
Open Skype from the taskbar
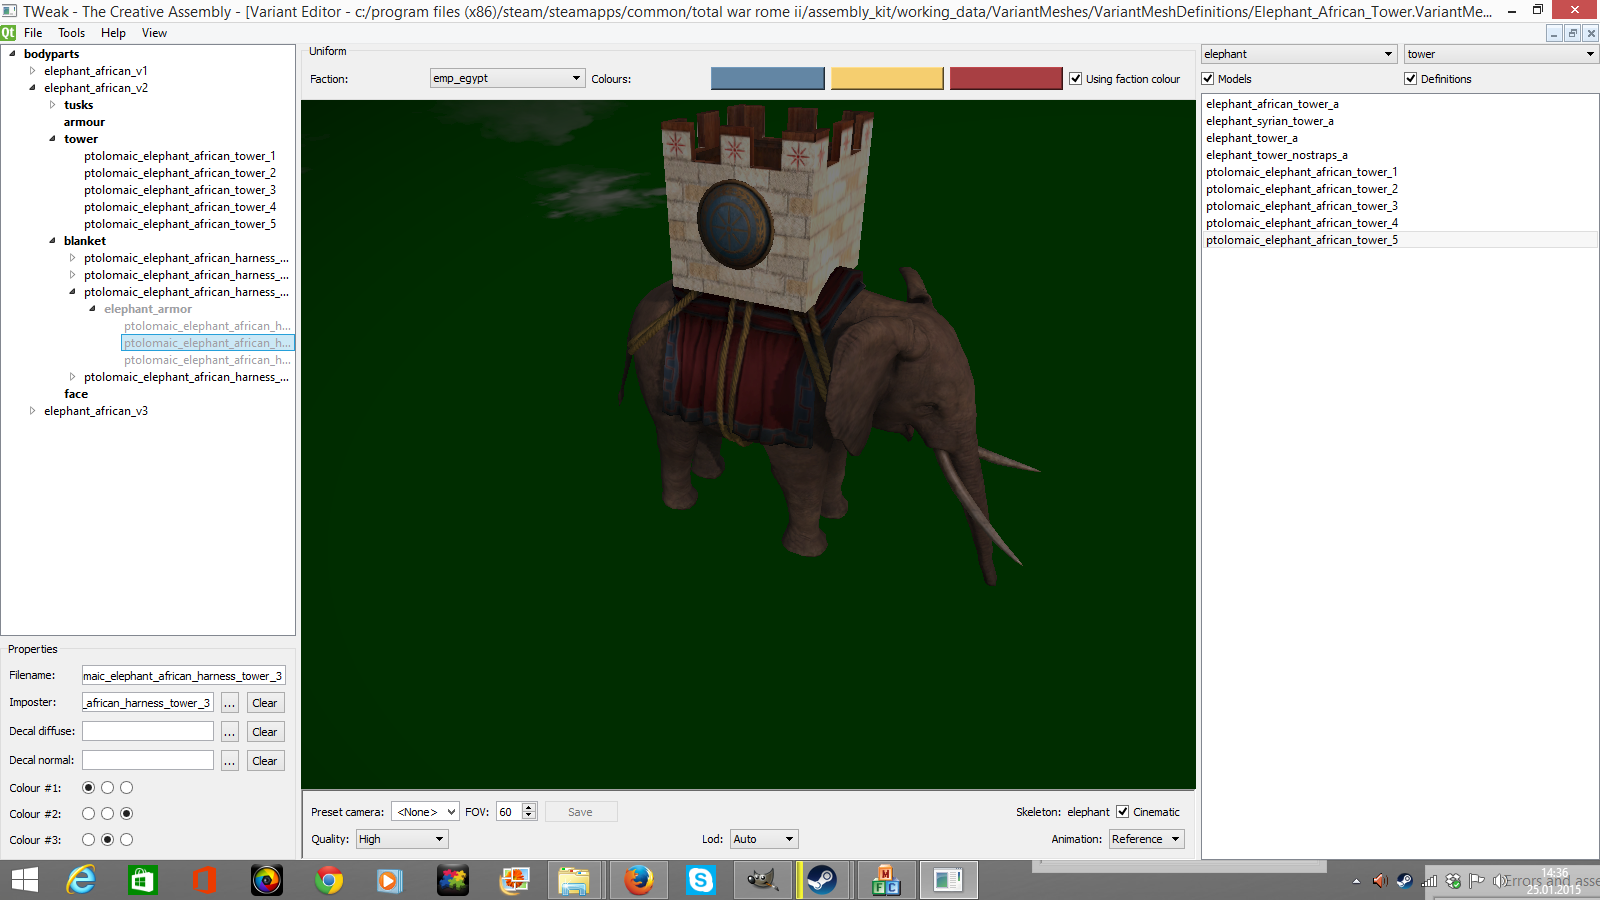[x=700, y=880]
